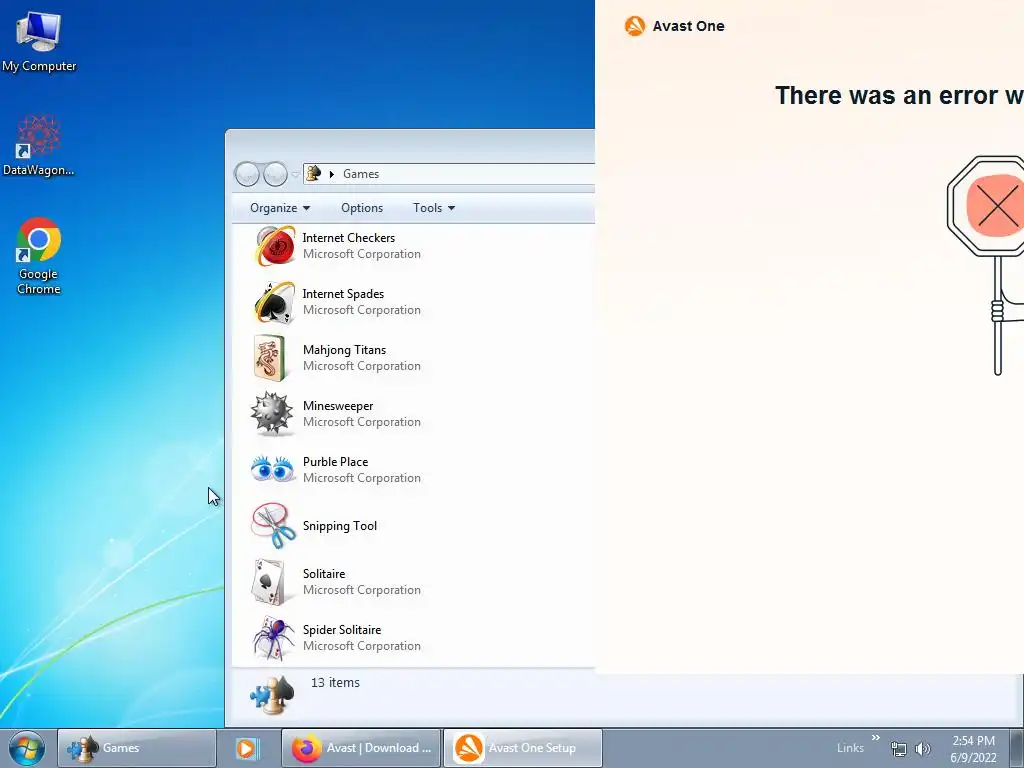Viewport: 1024px width, 768px height.
Task: Open the Windows Start button
Action: (x=27, y=748)
